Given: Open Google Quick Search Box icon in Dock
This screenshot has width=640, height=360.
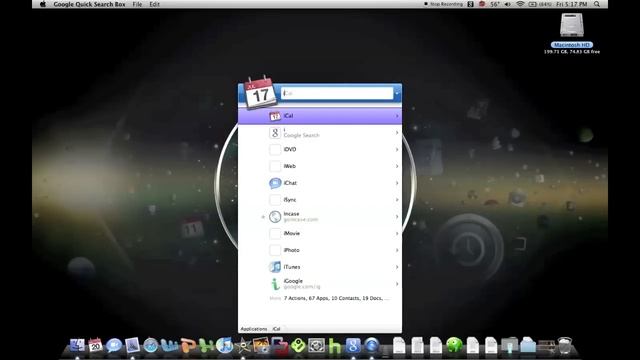Looking at the screenshot, I should tap(353, 346).
